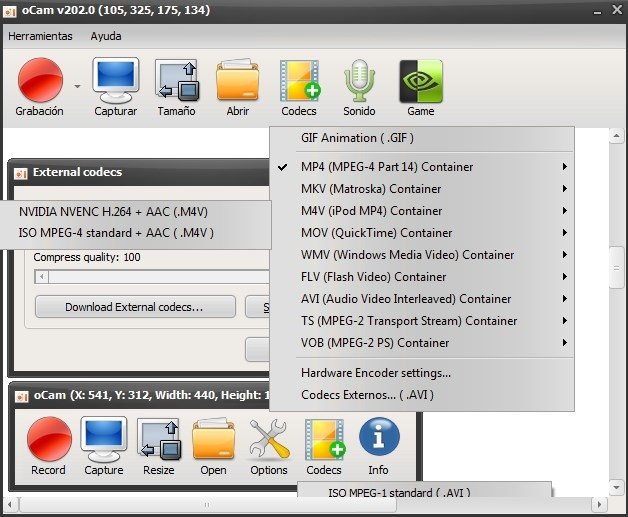Choose VOB (MPEG-2 PS) Container

click(x=422, y=343)
